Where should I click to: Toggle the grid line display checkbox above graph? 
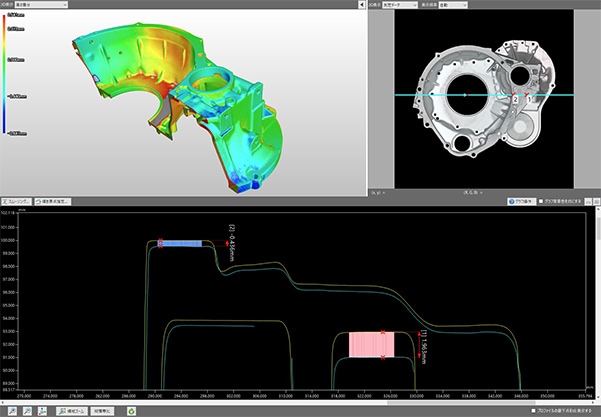[x=542, y=200]
